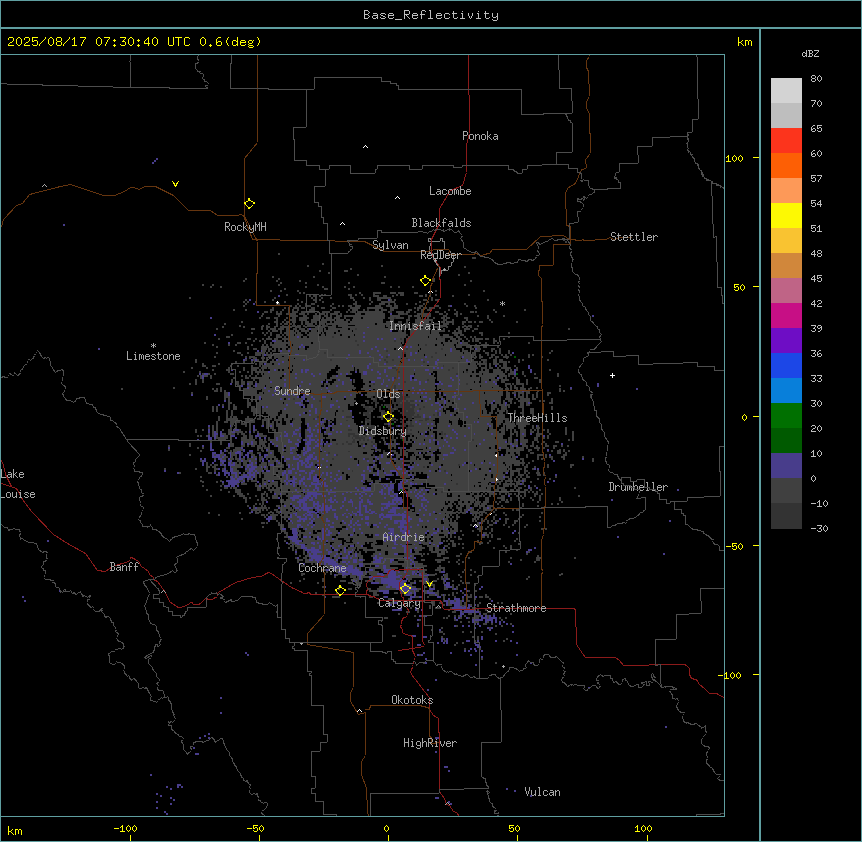Click the white plus marker north of Drumheller
The height and width of the screenshot is (842, 862).
(x=612, y=375)
